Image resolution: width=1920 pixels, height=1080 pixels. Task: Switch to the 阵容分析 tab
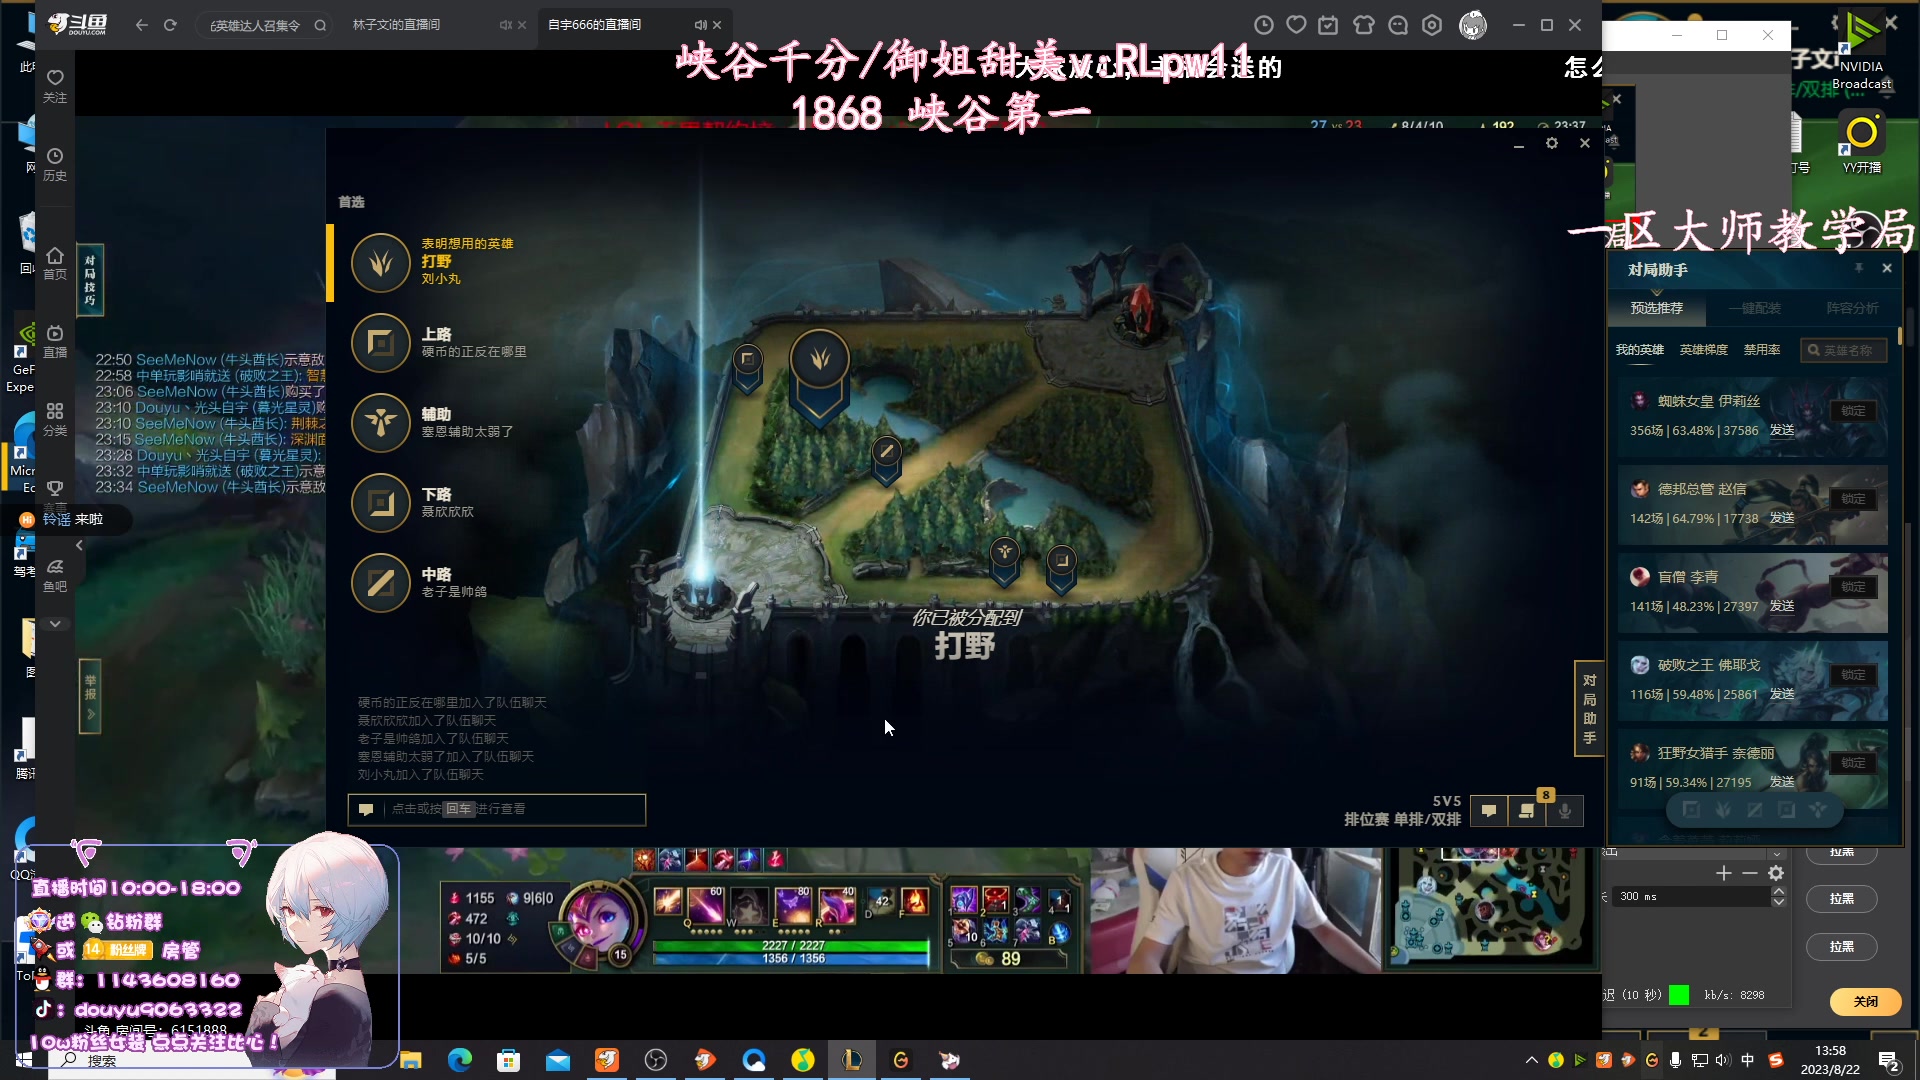(x=1852, y=309)
